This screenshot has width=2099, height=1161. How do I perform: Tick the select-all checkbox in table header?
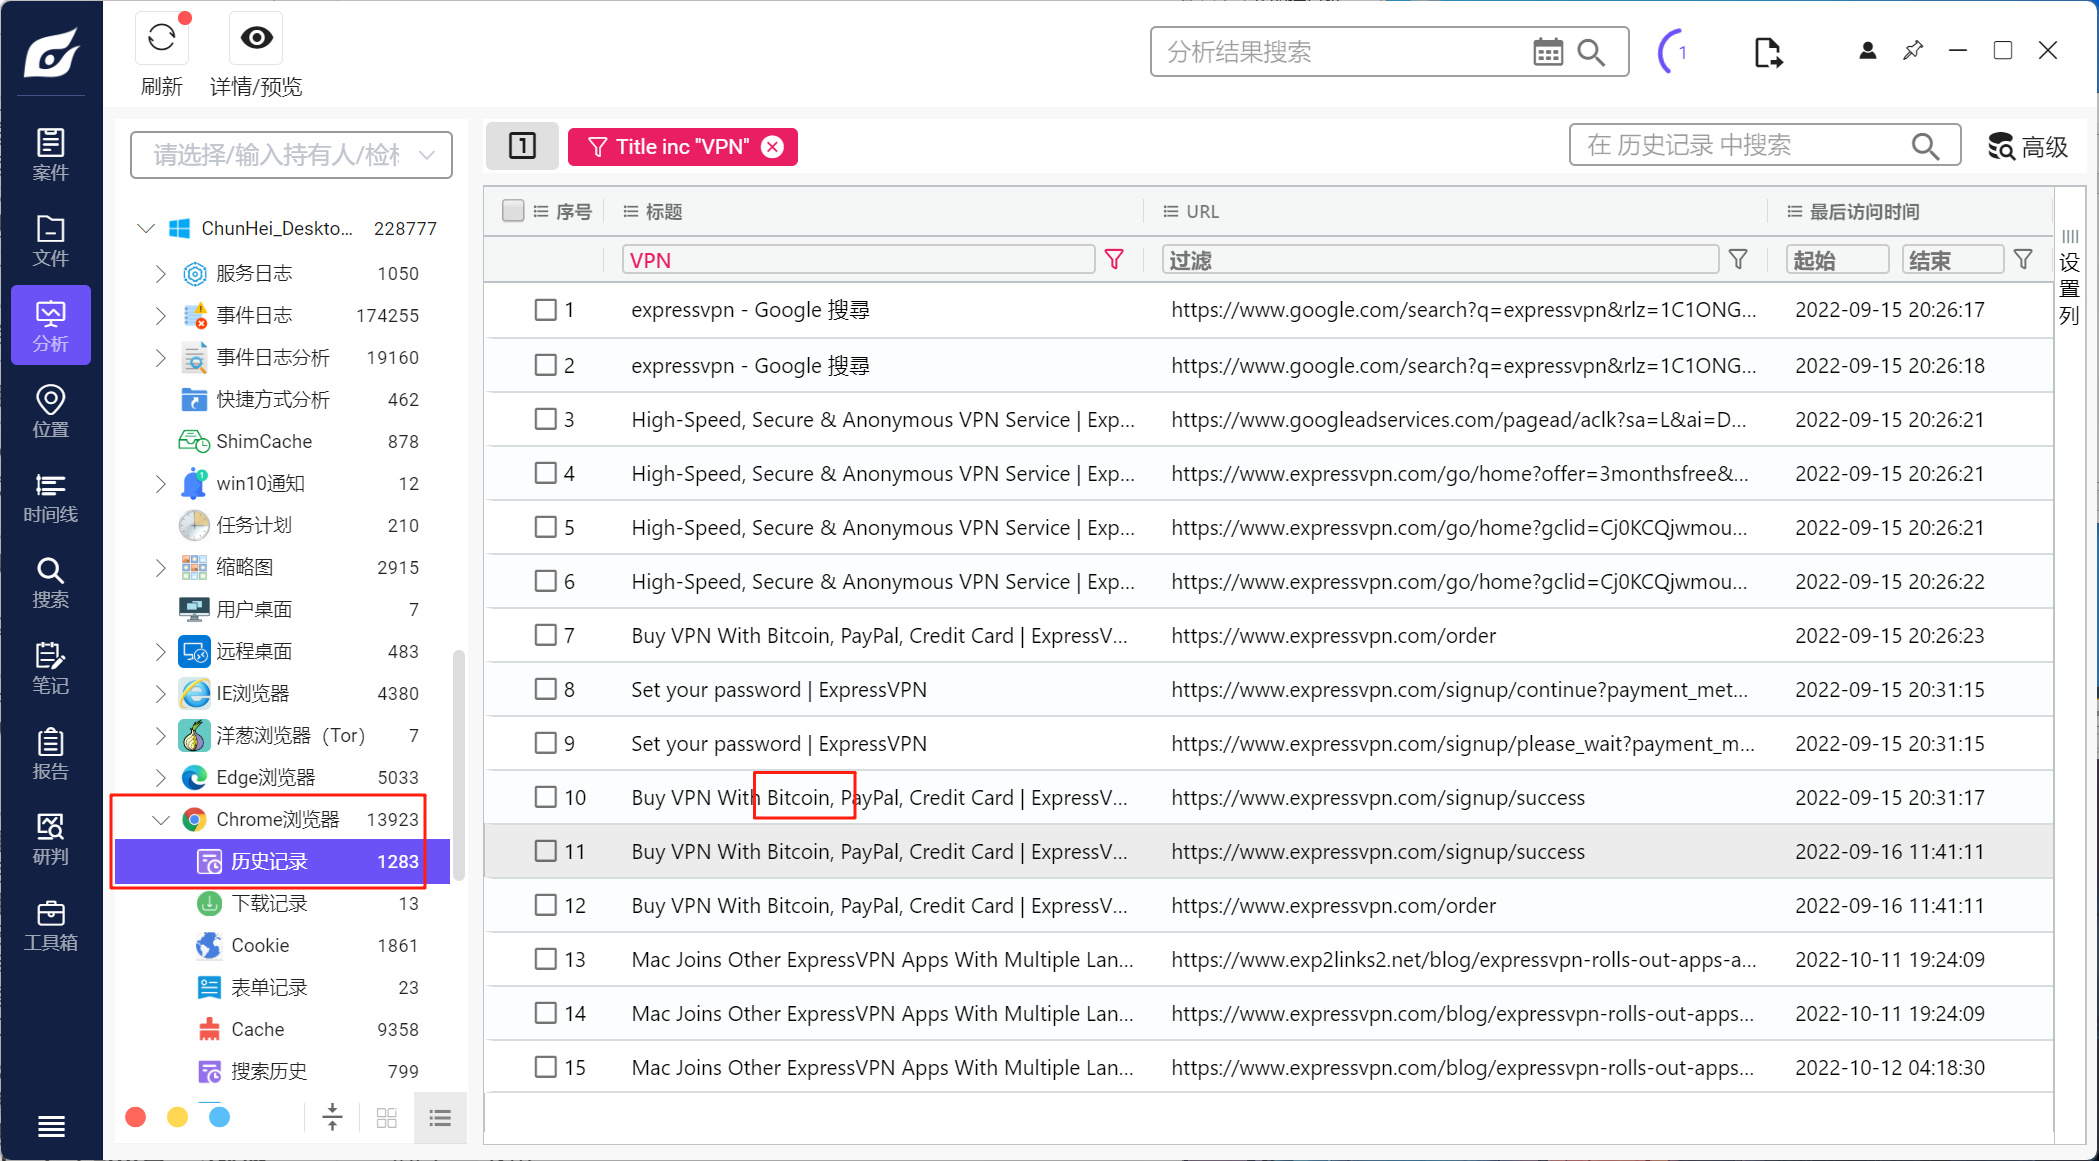coord(513,211)
